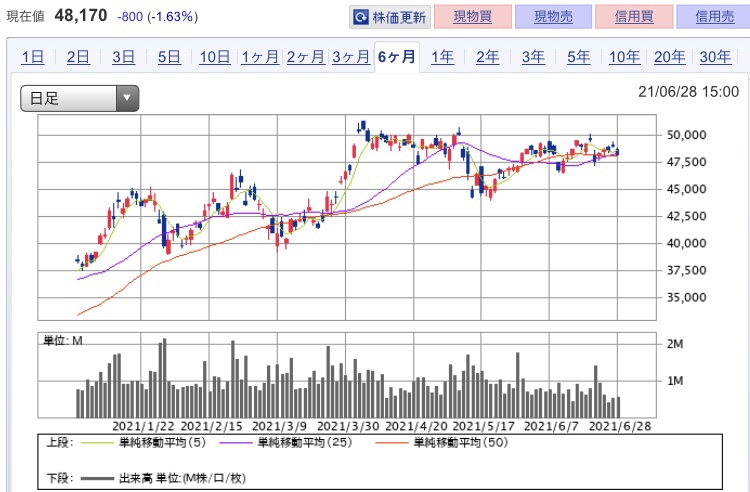Click the 2021/6/28 date label
Screen dimensions: 750x492
pyautogui.click(x=620, y=426)
